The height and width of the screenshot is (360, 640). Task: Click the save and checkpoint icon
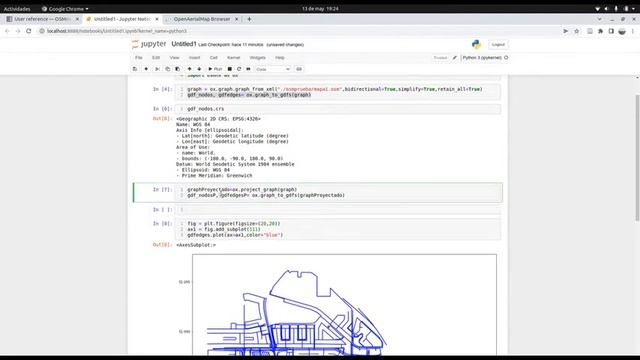(135, 69)
